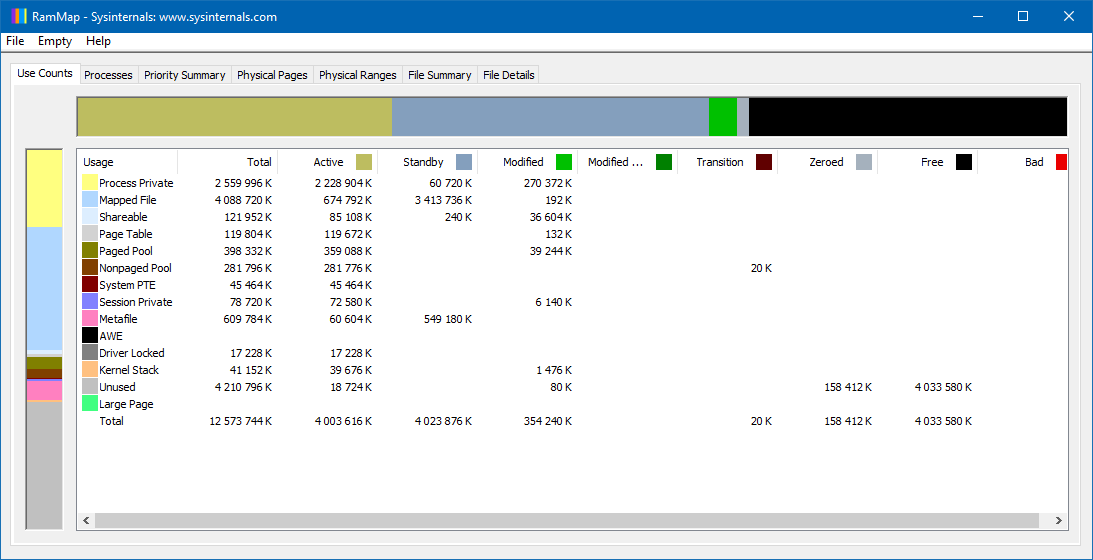Click the yellow Process Private color swatch
This screenshot has height=560, width=1093.
tap(89, 183)
